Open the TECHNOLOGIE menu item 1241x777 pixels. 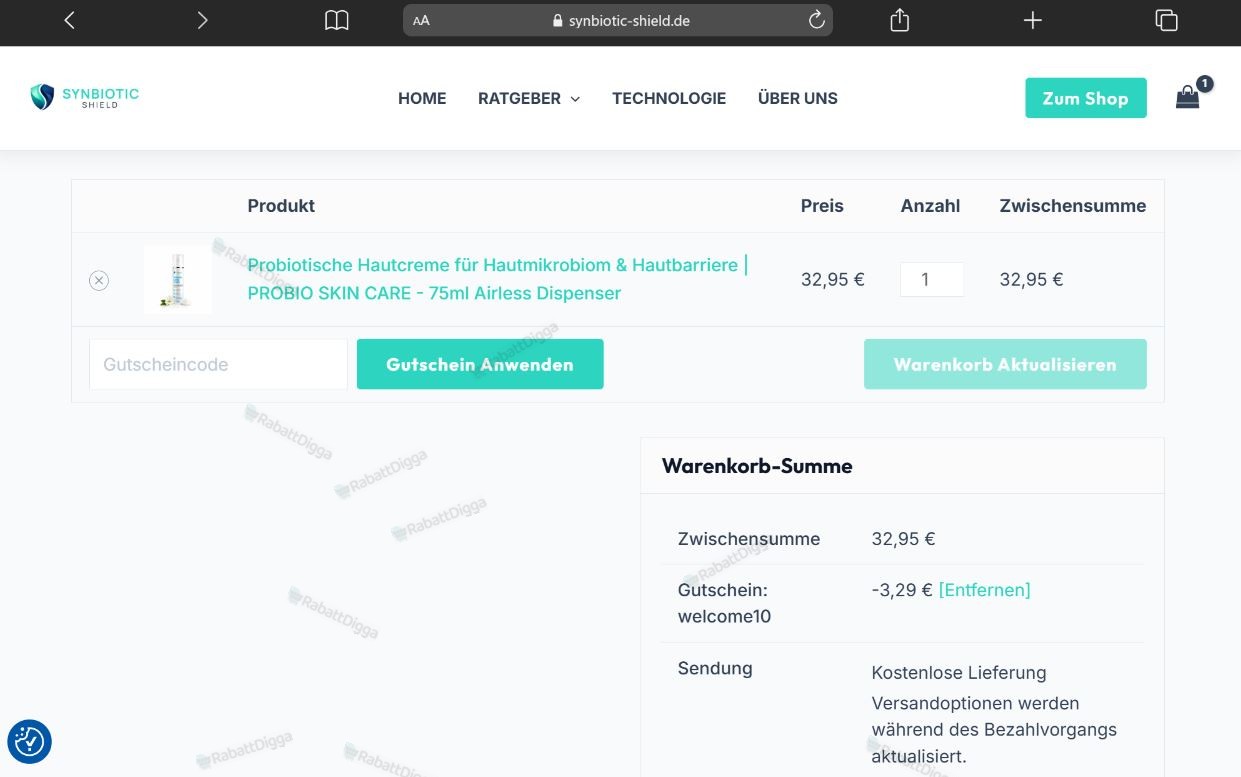pos(669,98)
